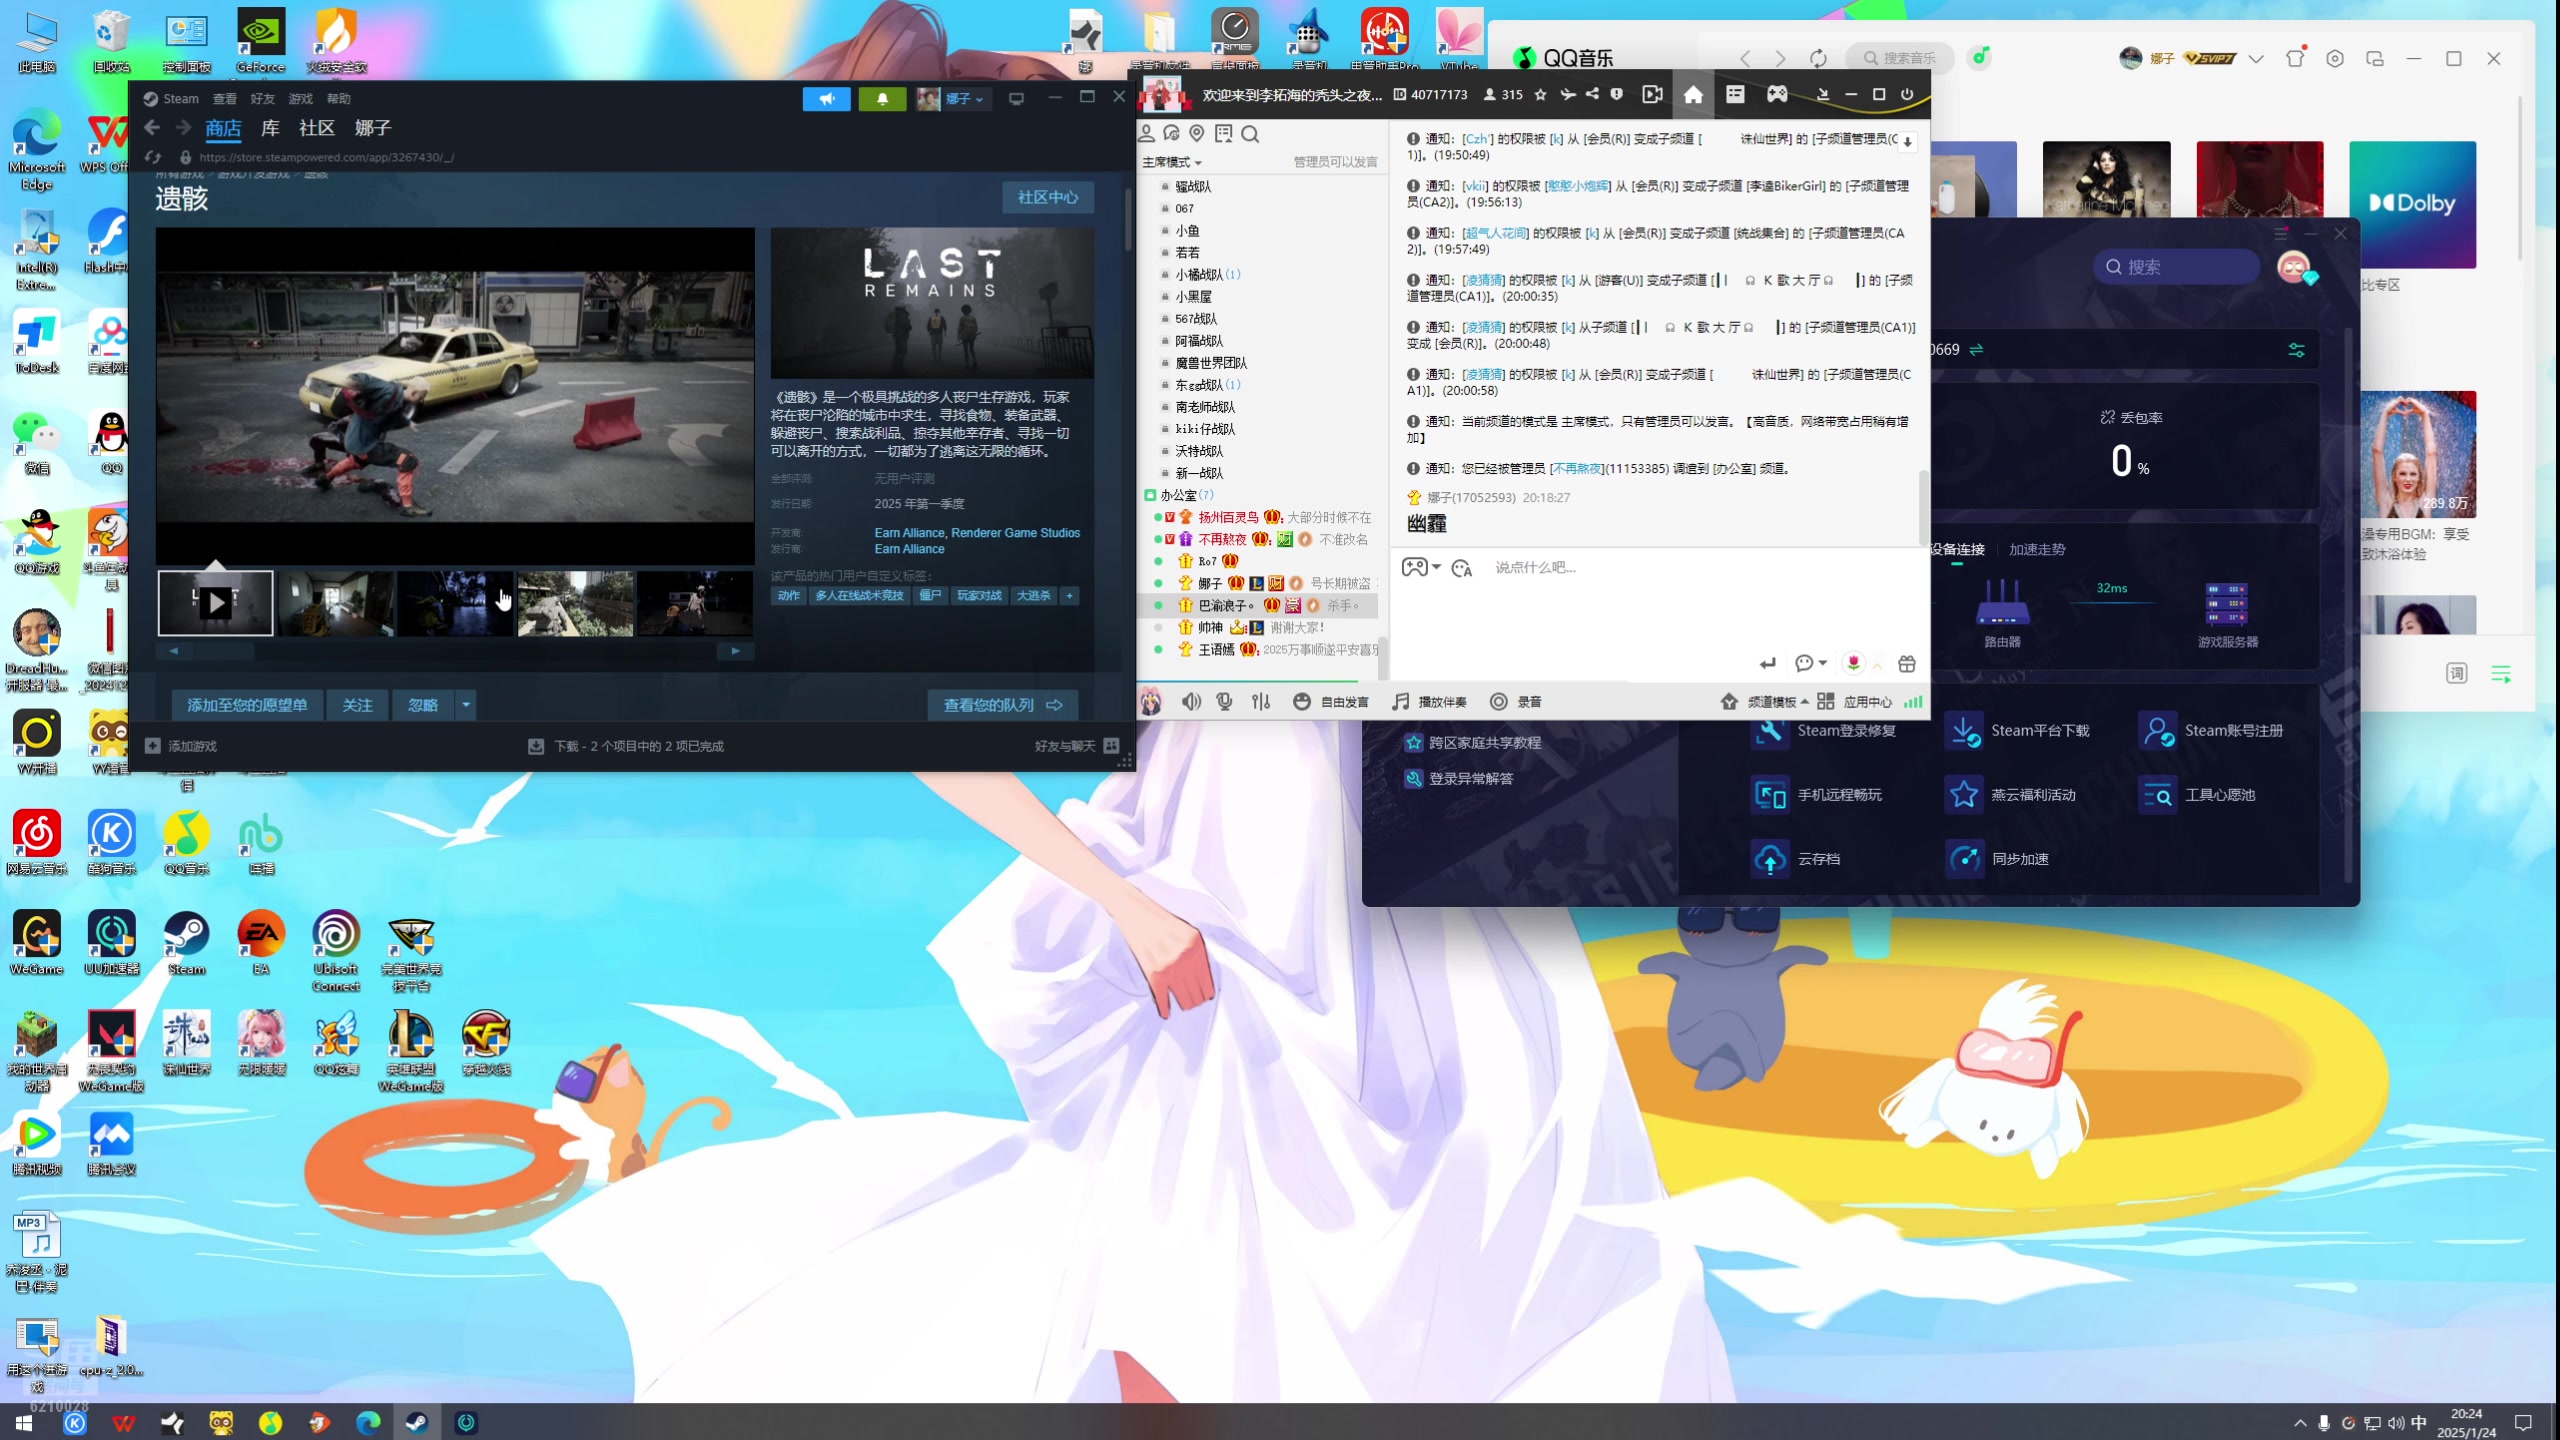Open Steam downloads status icon
Viewport: 2560px width, 1440px height.
point(536,746)
